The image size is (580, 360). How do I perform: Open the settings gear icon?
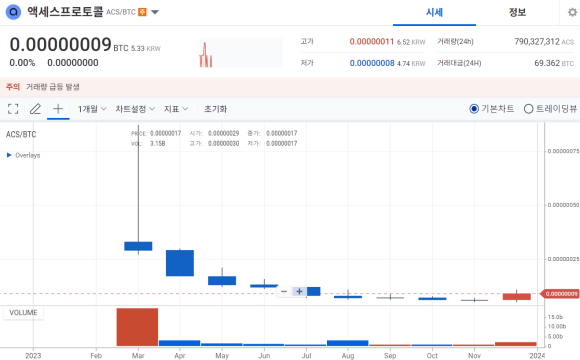pyautogui.click(x=572, y=12)
